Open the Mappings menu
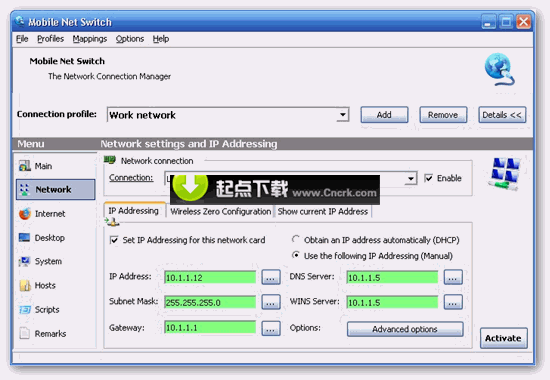 pos(90,39)
